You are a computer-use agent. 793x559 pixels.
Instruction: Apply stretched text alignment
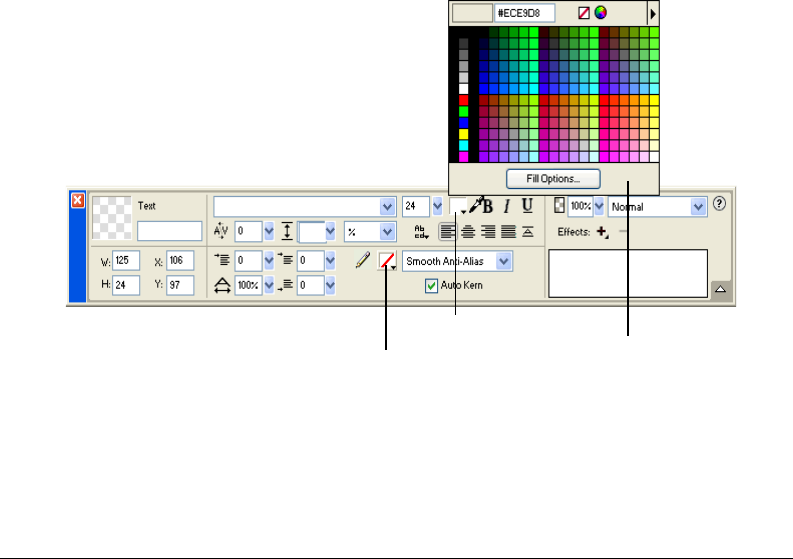527,232
